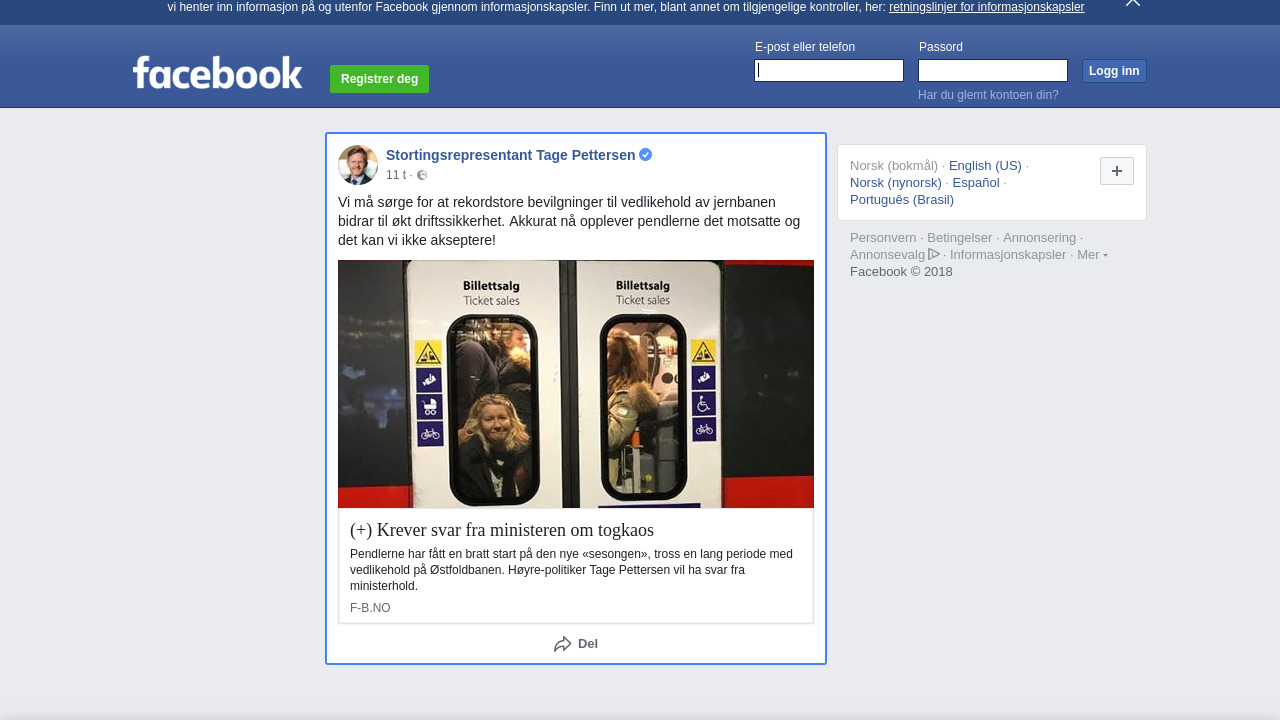Screen dimensions: 1280x720
Task: Switch language to Norsk (nynorsk)
Action: pyautogui.click(x=896, y=183)
